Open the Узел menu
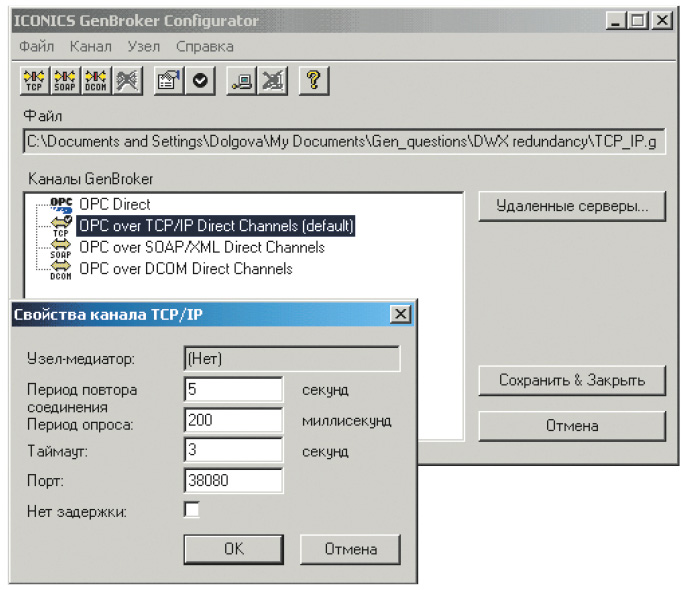684x590 pixels. [x=144, y=46]
